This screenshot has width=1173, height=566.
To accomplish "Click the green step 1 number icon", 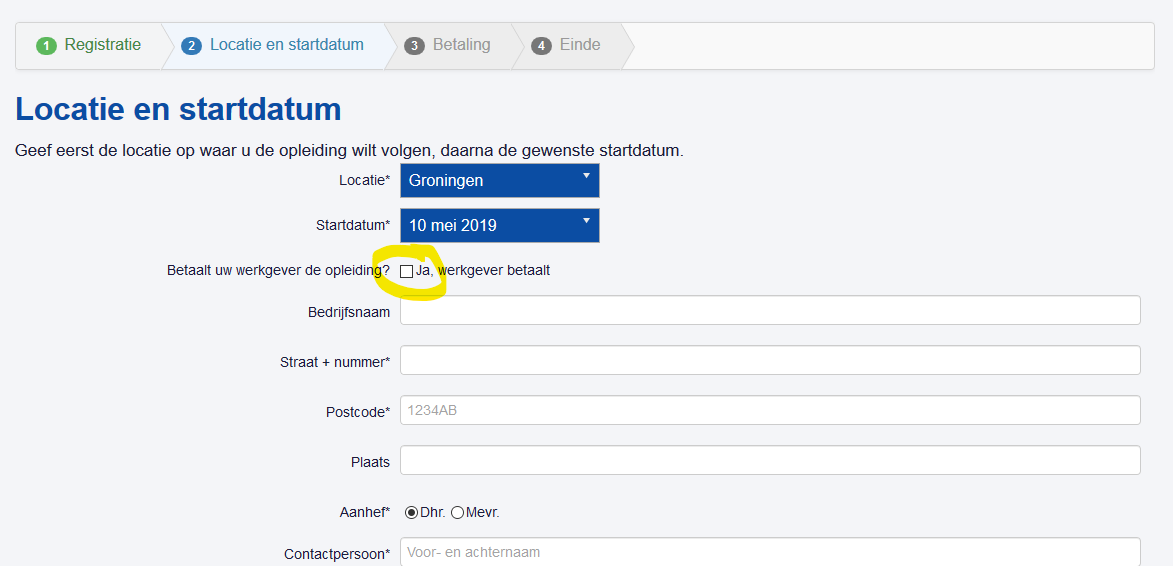I will click(x=46, y=46).
